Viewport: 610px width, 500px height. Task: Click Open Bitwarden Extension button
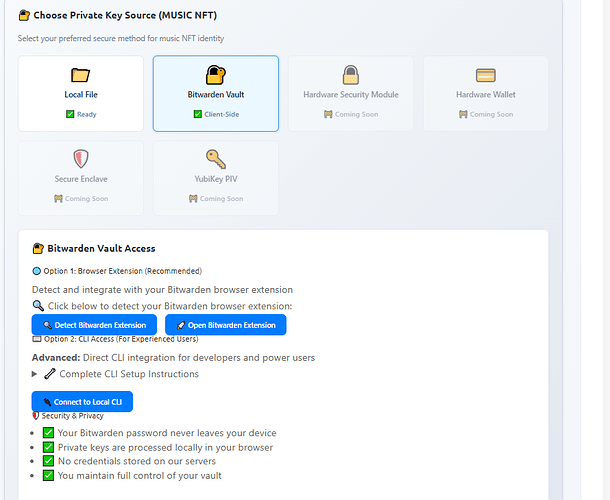pos(226,325)
